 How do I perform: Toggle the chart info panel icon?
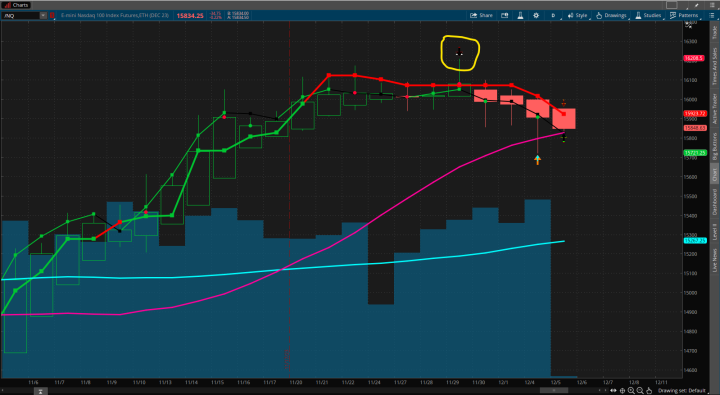pyautogui.click(x=505, y=15)
